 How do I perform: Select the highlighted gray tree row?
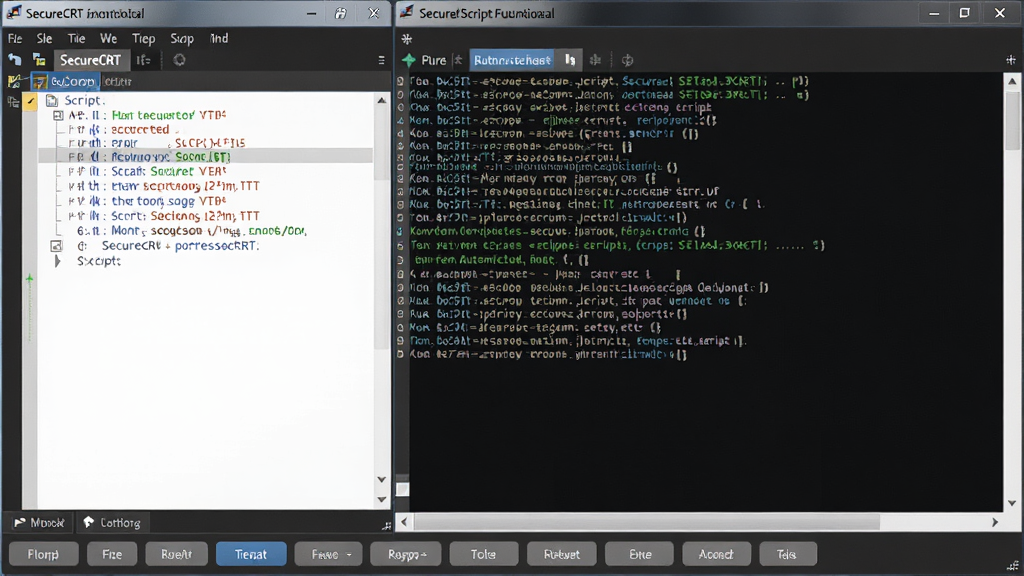(x=206, y=157)
